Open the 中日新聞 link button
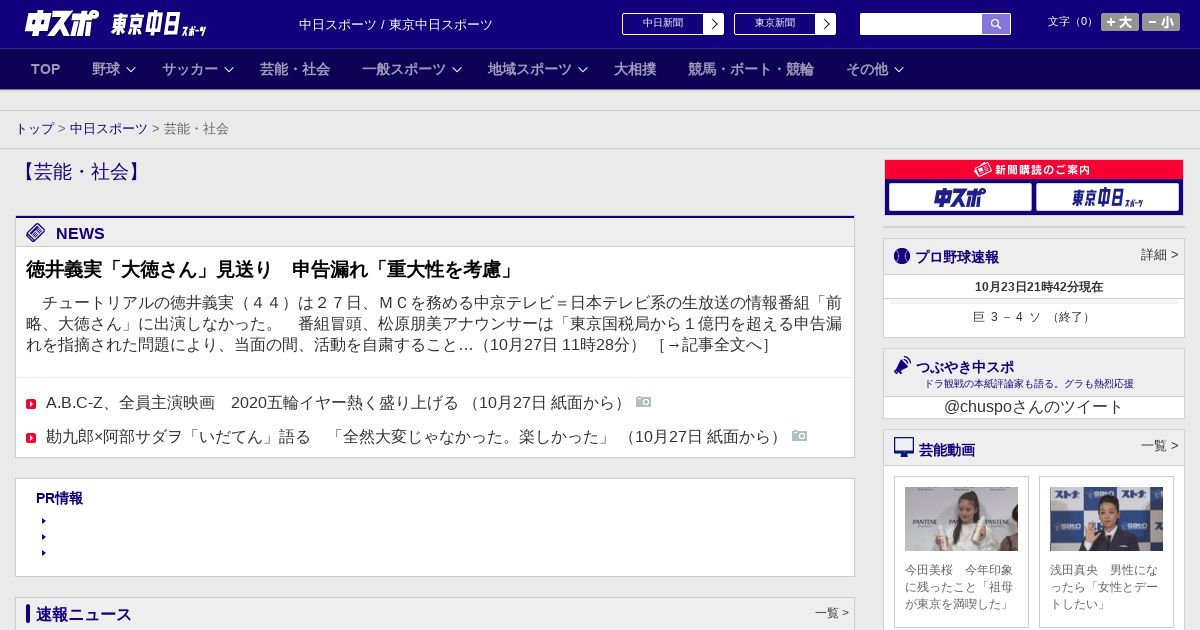 click(x=663, y=24)
